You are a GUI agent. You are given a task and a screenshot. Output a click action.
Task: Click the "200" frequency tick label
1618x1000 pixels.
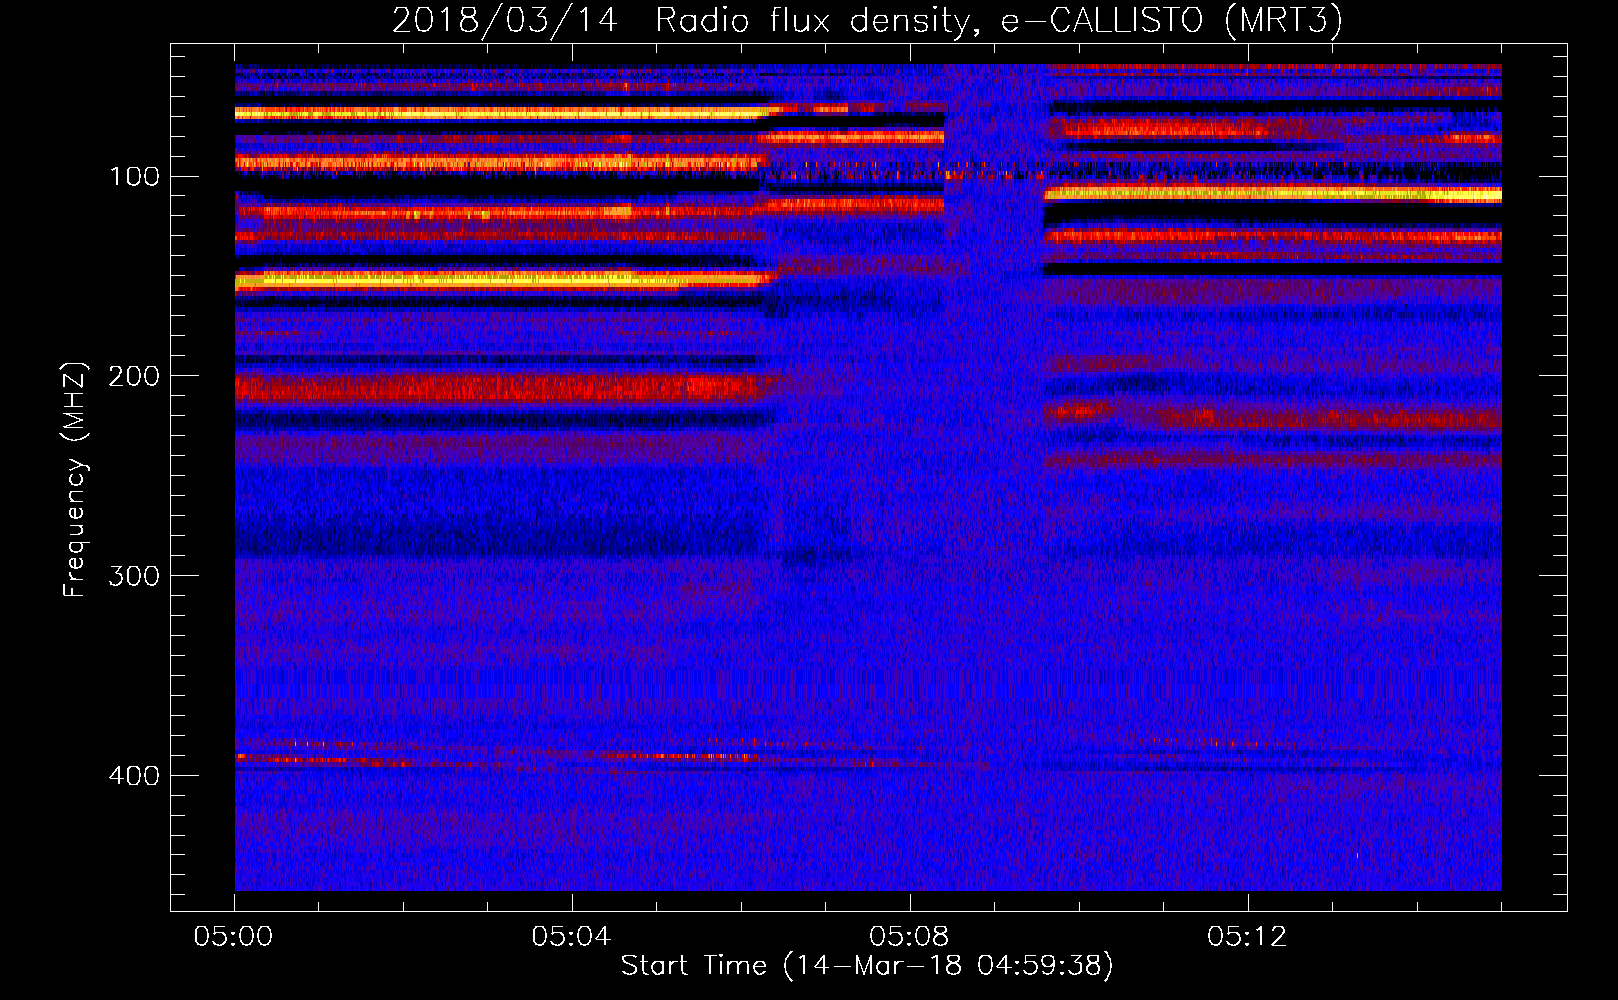pyautogui.click(x=134, y=376)
